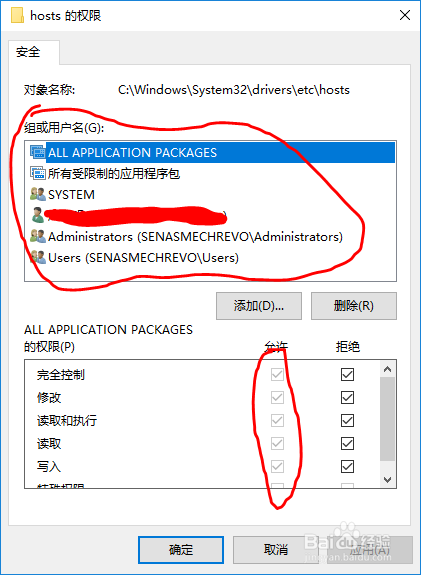Click the 应用(A) button
Image resolution: width=421 pixels, height=575 pixels.
tap(370, 549)
